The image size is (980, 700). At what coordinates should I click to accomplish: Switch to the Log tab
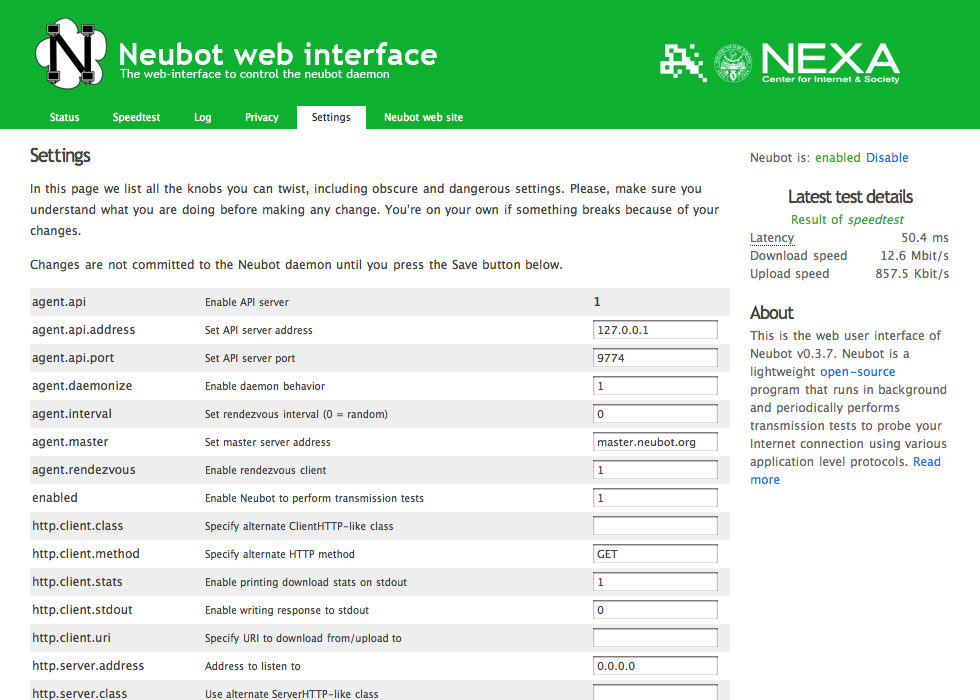point(202,117)
